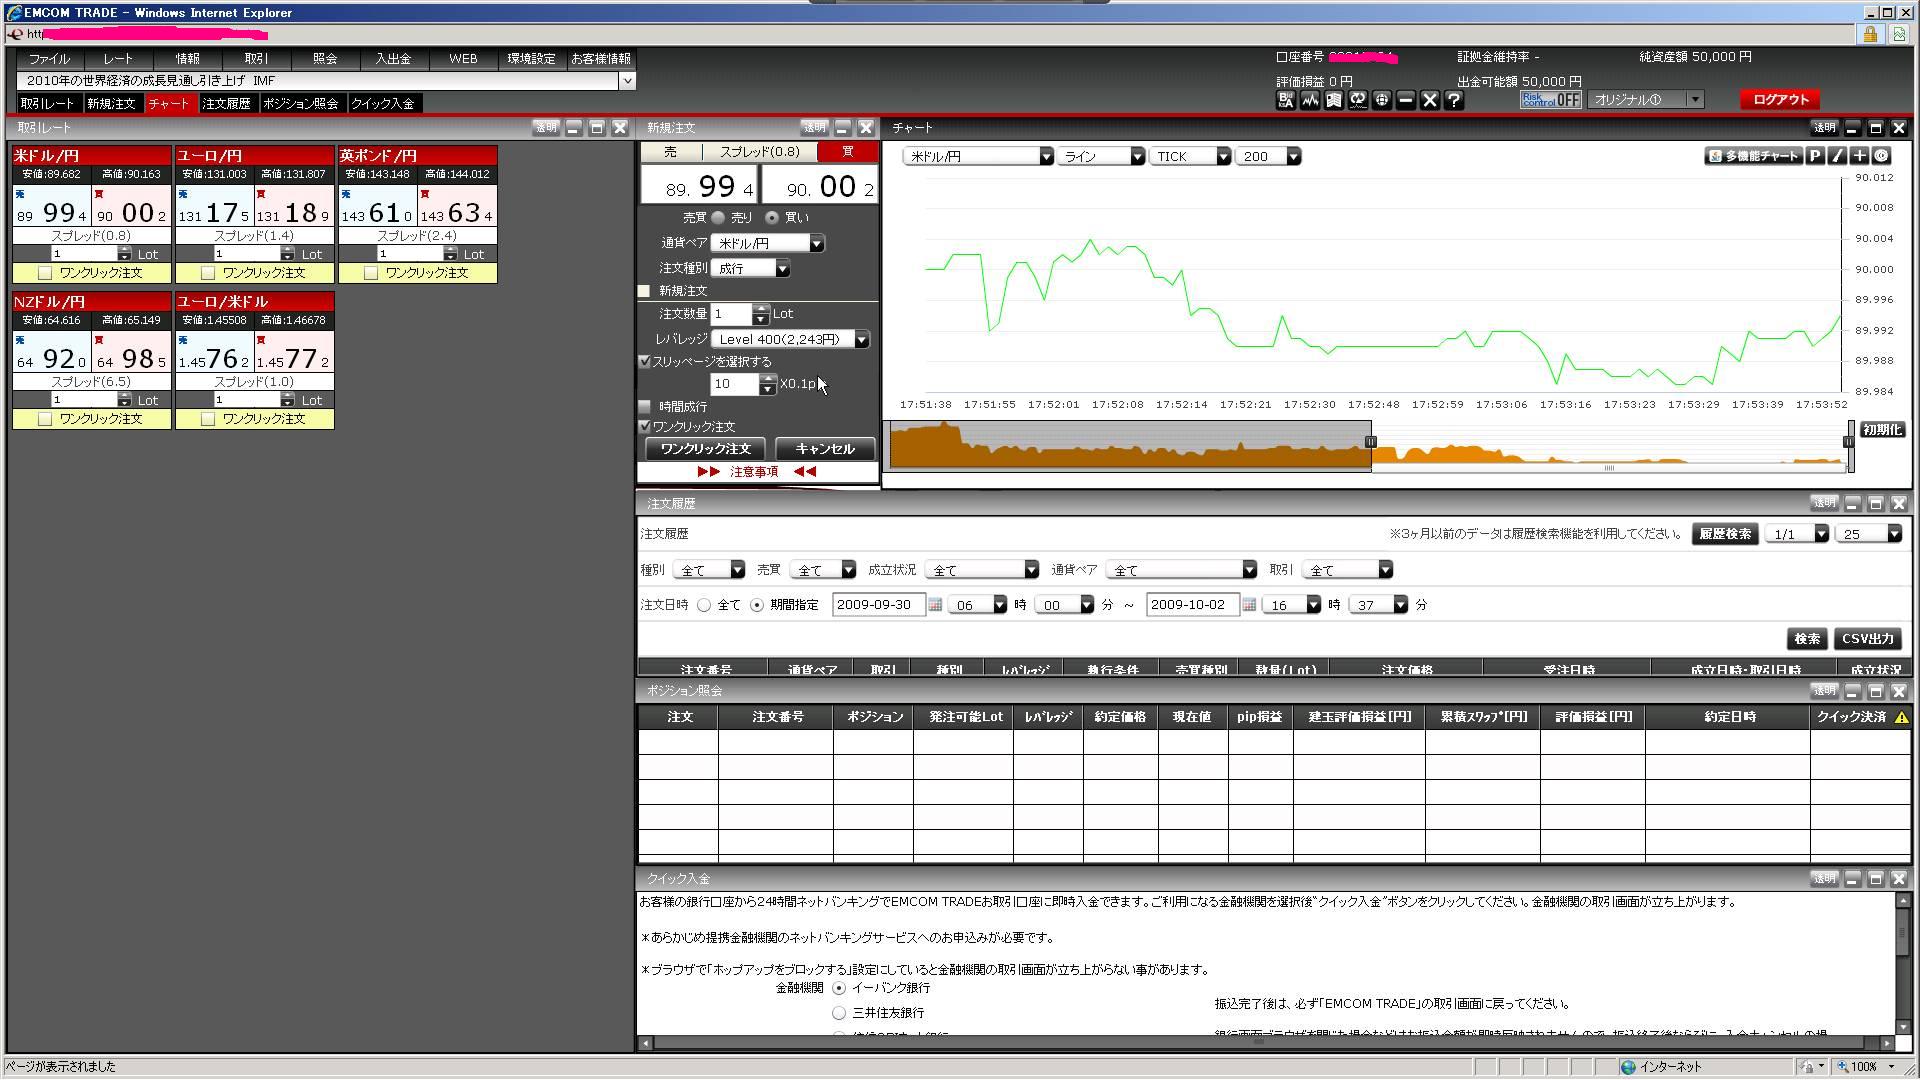This screenshot has height=1080, width=1920.
Task: Open the 多機能チャート multi-function chart
Action: (1753, 156)
